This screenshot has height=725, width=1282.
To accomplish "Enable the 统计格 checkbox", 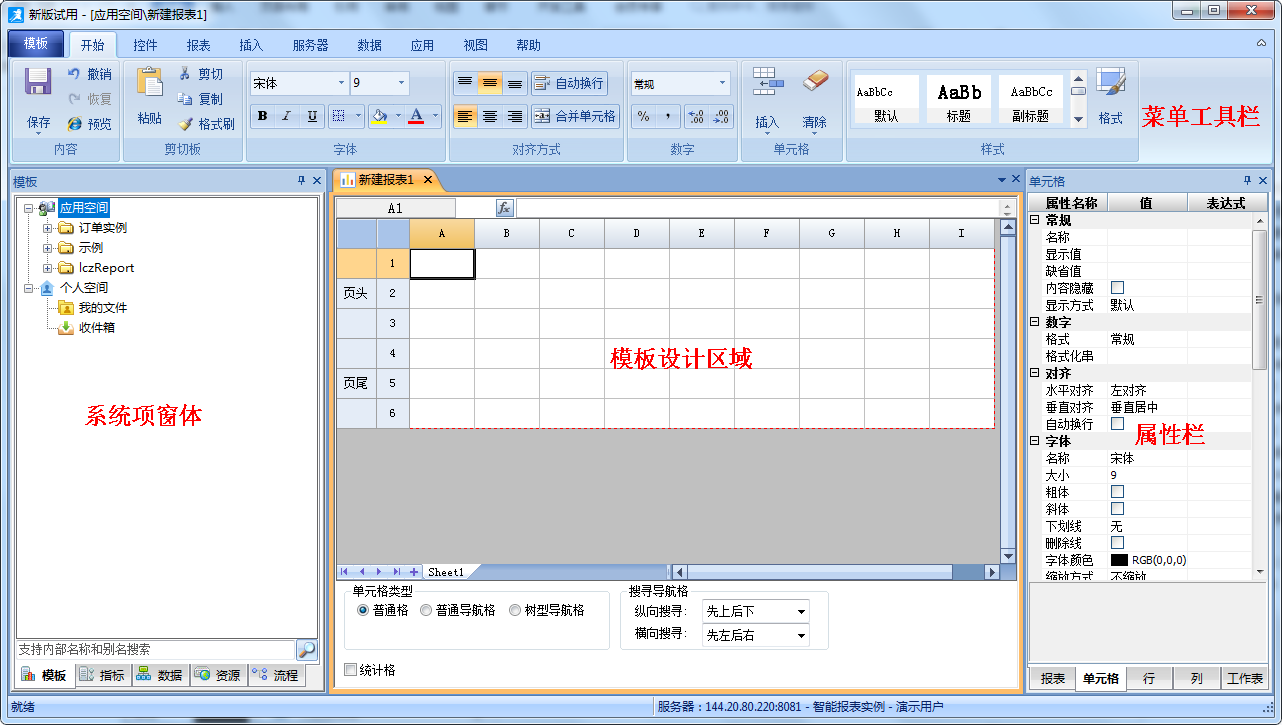I will coord(351,670).
